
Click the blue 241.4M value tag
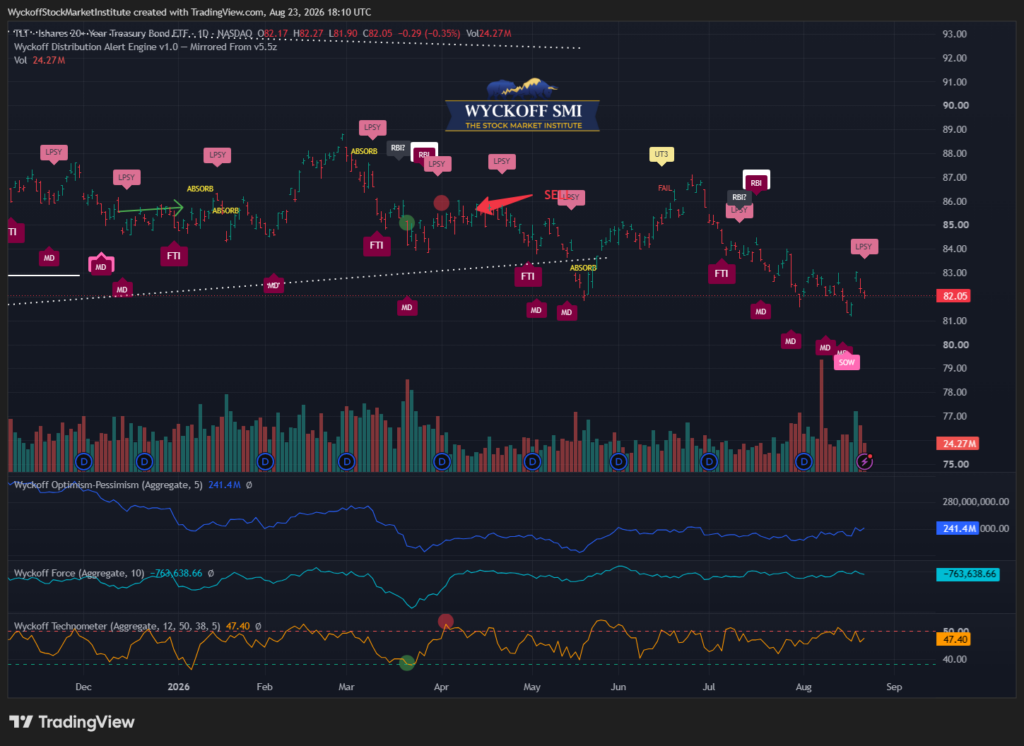click(957, 528)
